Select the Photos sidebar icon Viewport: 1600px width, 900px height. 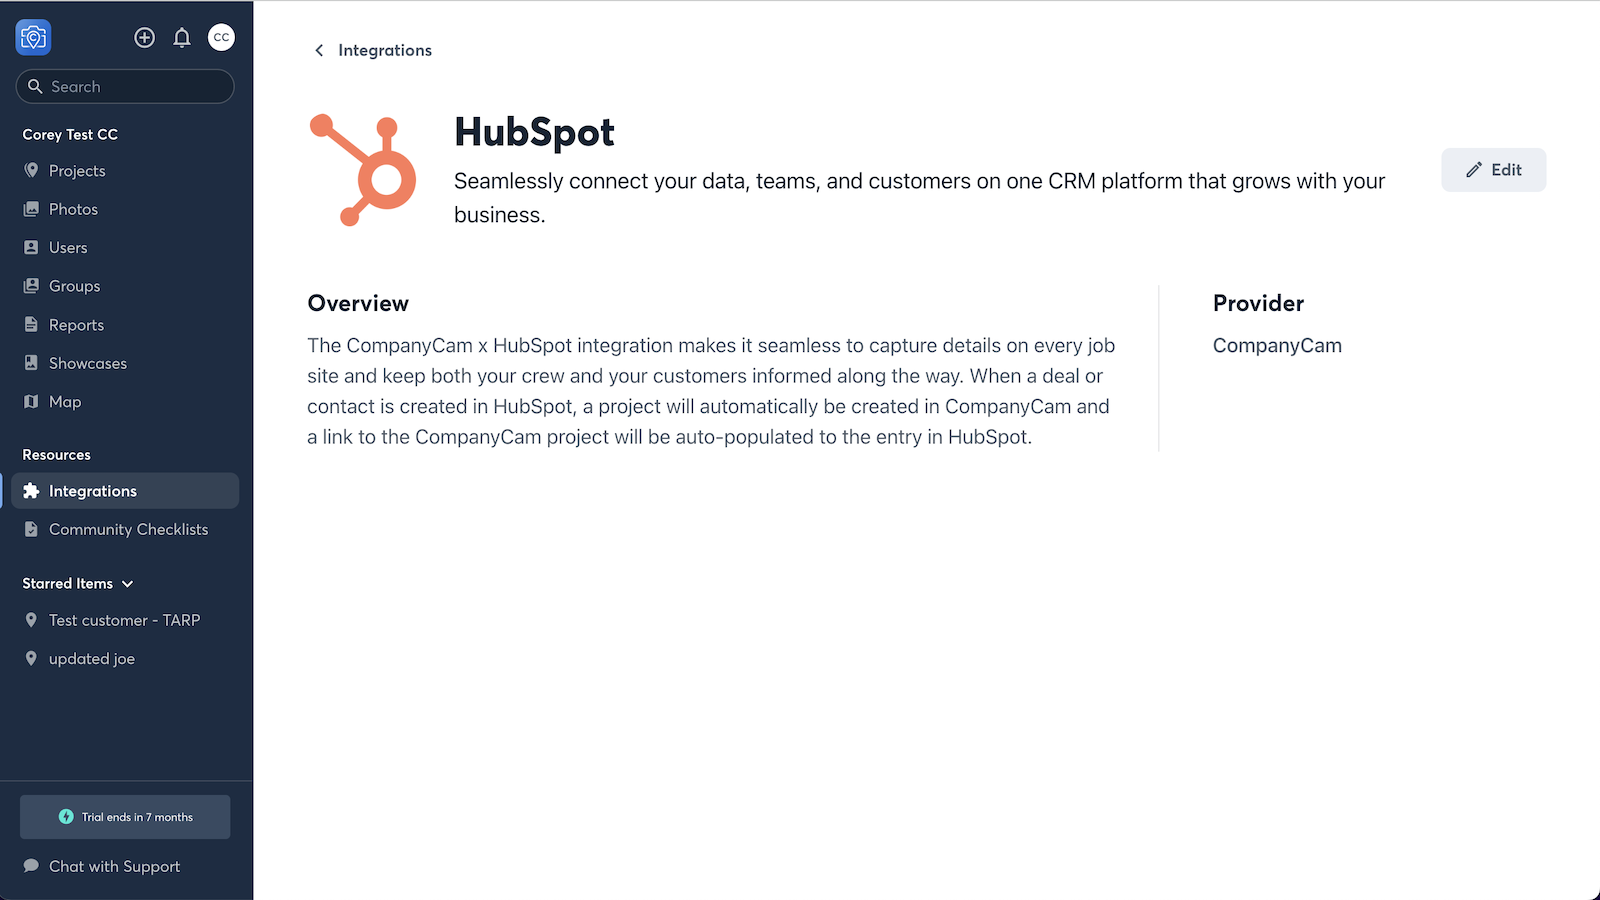pyautogui.click(x=31, y=209)
